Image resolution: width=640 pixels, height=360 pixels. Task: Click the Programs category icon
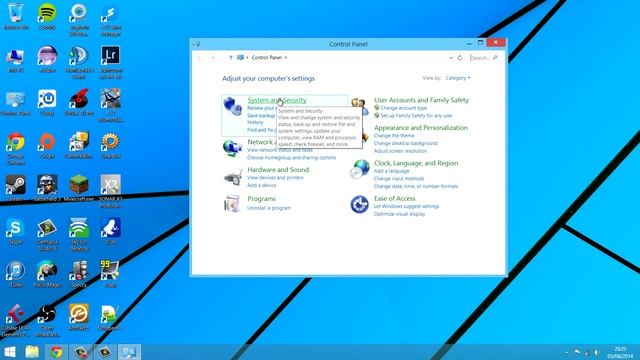(x=232, y=203)
